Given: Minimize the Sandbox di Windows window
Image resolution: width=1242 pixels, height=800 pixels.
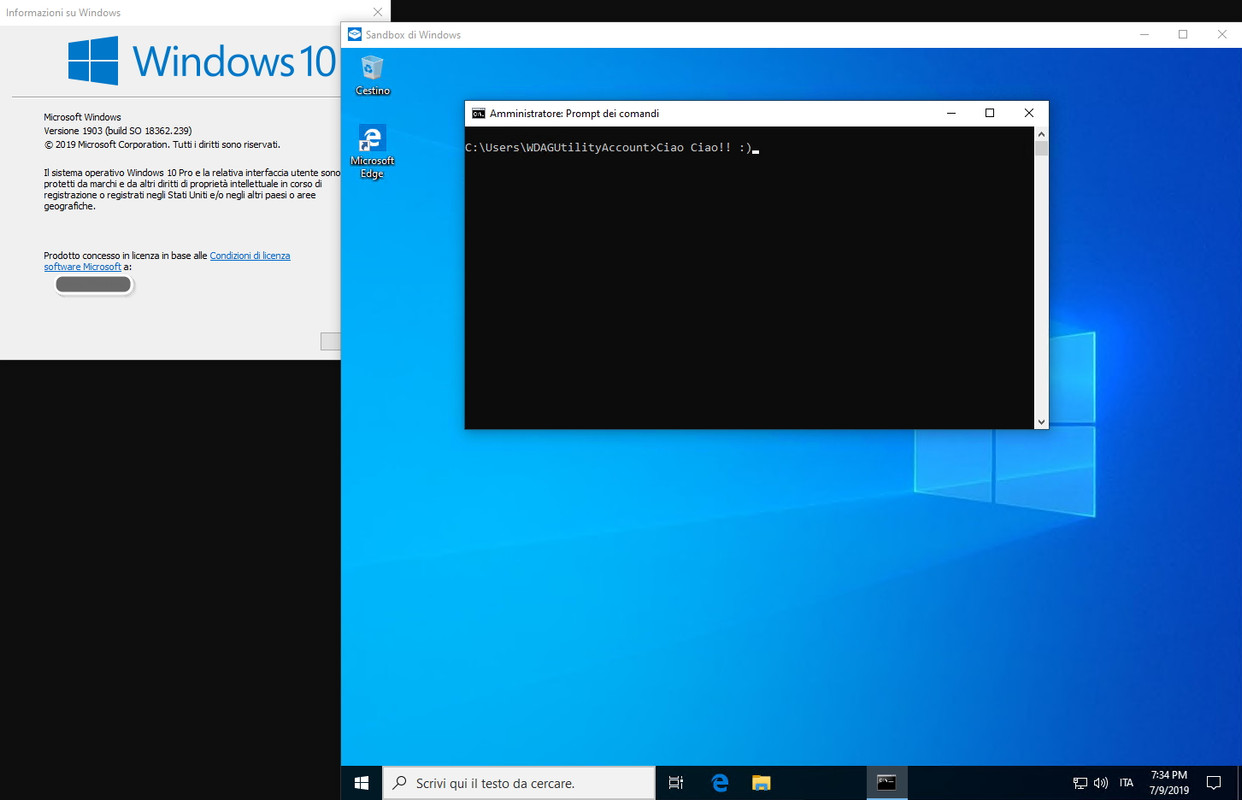Looking at the screenshot, I should (x=1144, y=34).
